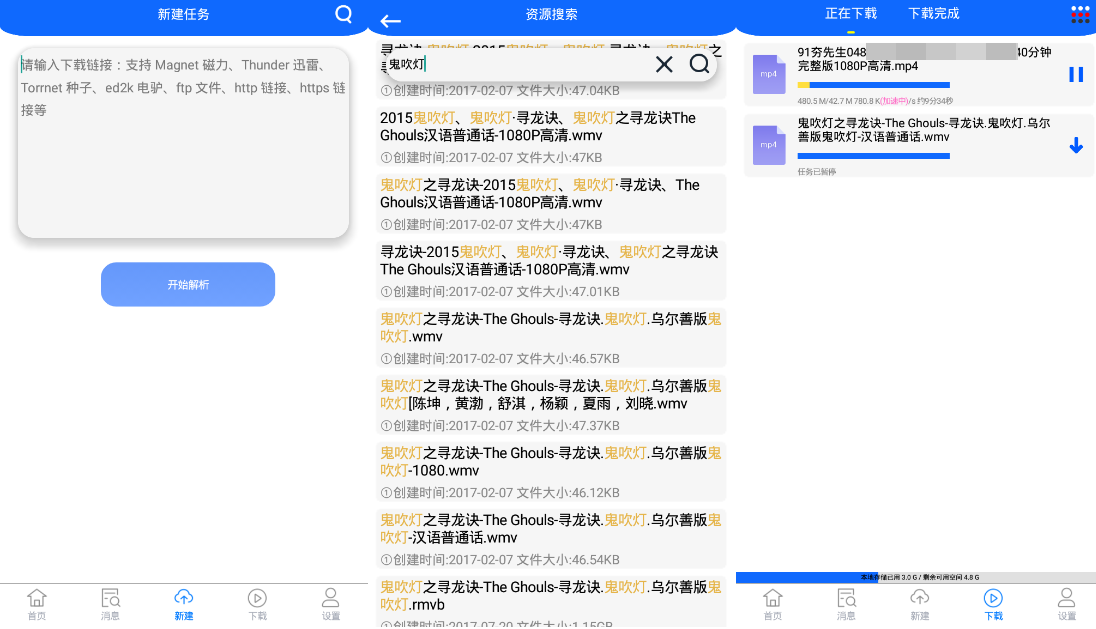Tap the search icon in 新建任务 header
Viewport: 1096px width, 629px height.
(x=343, y=14)
